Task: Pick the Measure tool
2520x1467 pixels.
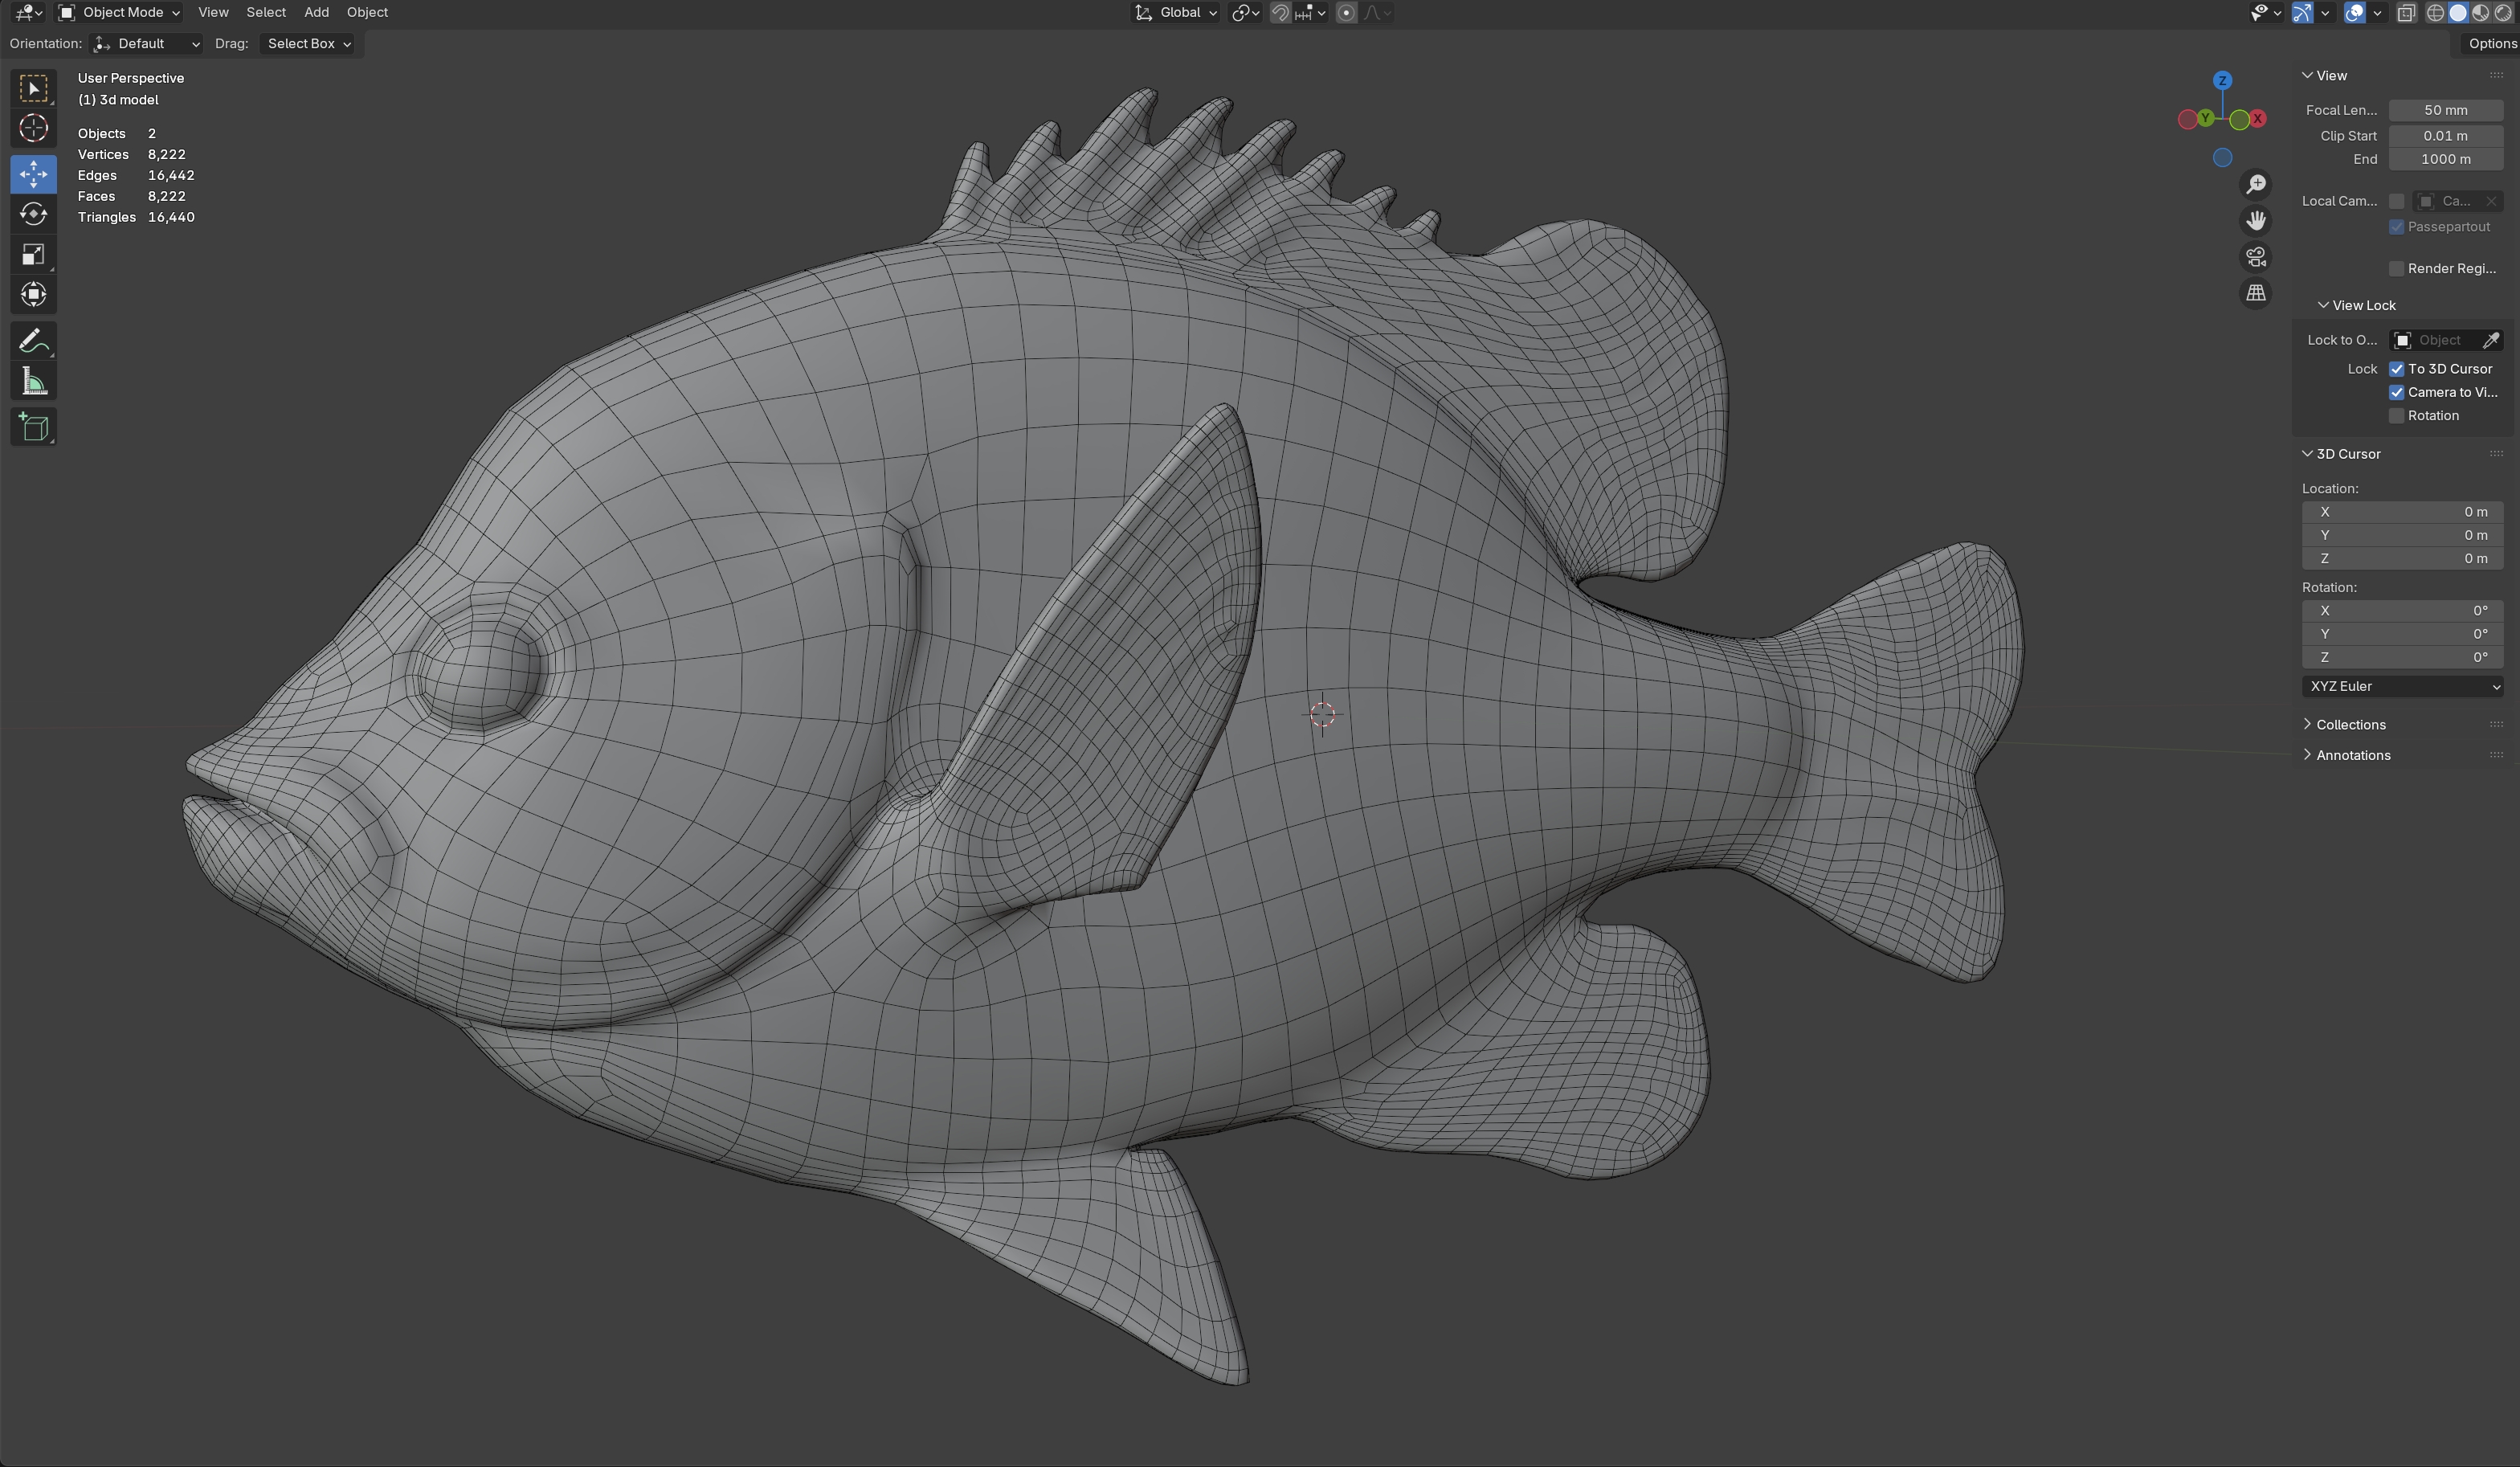Action: pos(33,382)
